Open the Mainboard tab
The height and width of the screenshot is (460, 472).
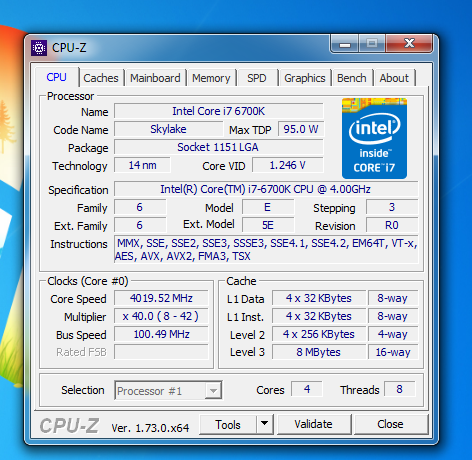(x=155, y=78)
